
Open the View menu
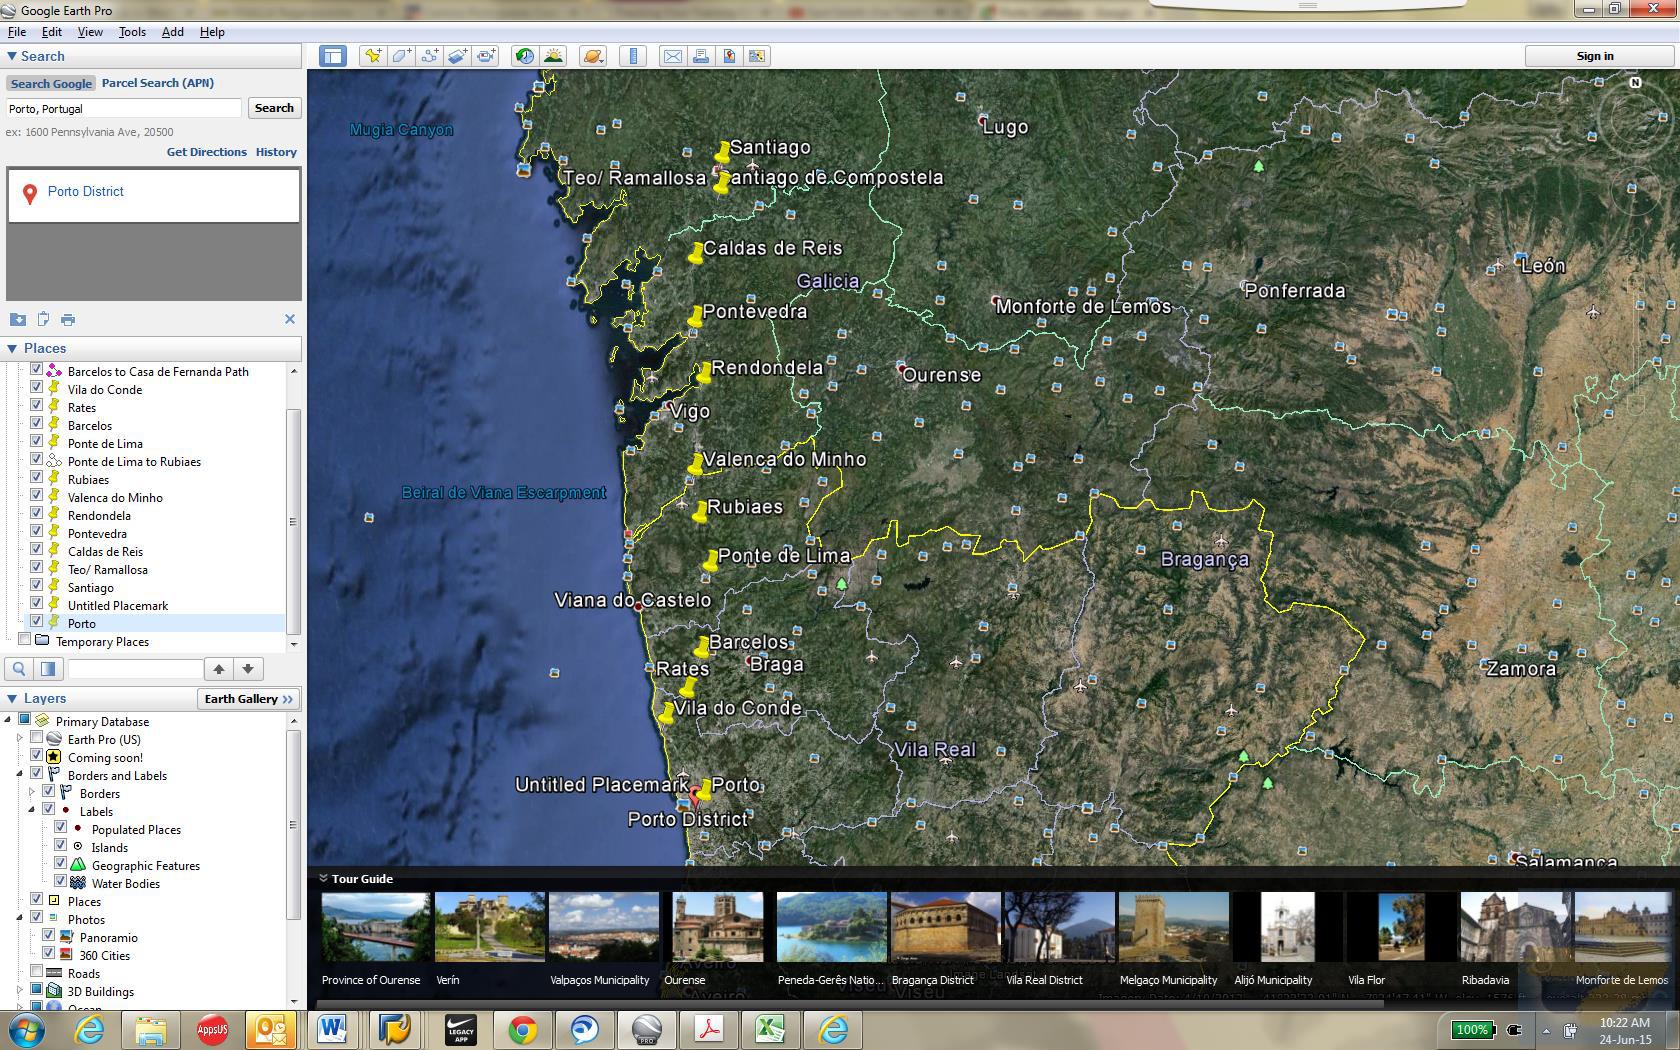point(90,32)
